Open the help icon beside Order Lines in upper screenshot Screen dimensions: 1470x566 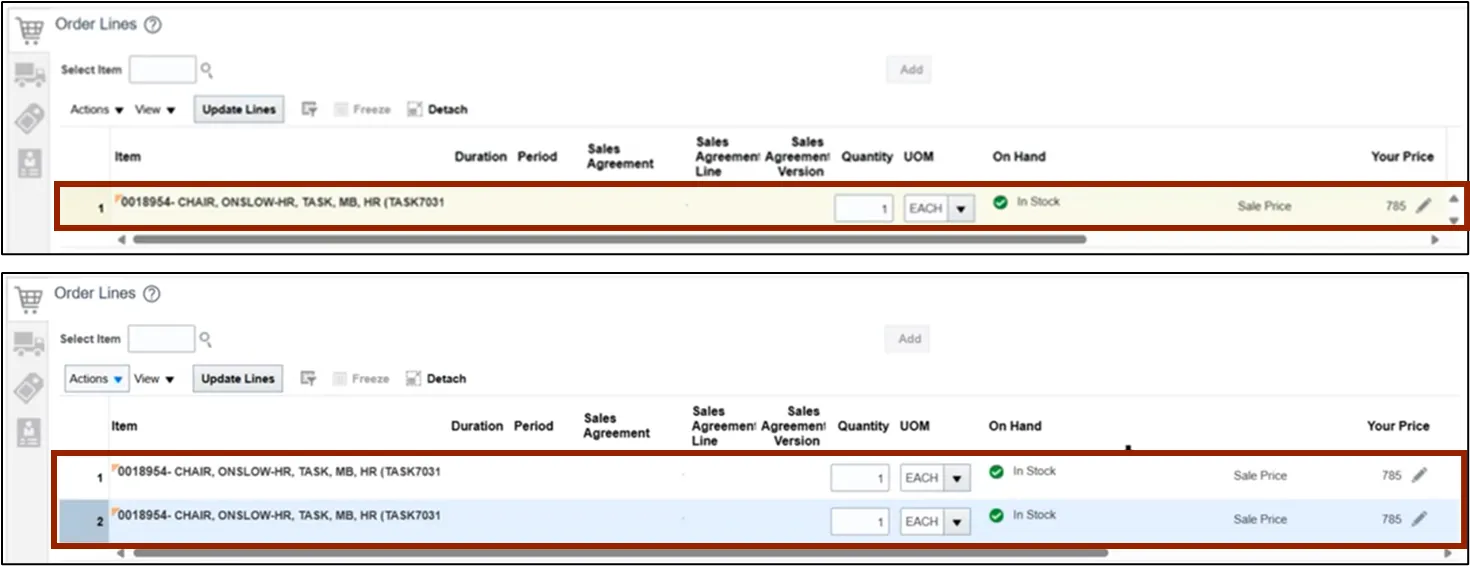(152, 25)
